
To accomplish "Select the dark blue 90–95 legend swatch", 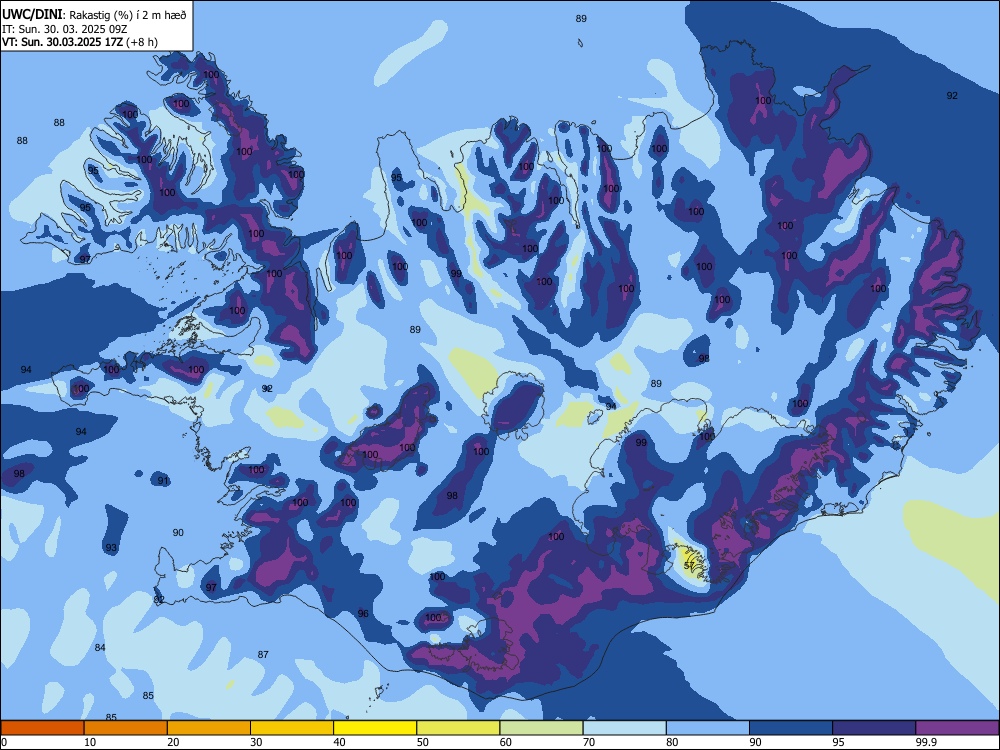I will click(x=791, y=728).
